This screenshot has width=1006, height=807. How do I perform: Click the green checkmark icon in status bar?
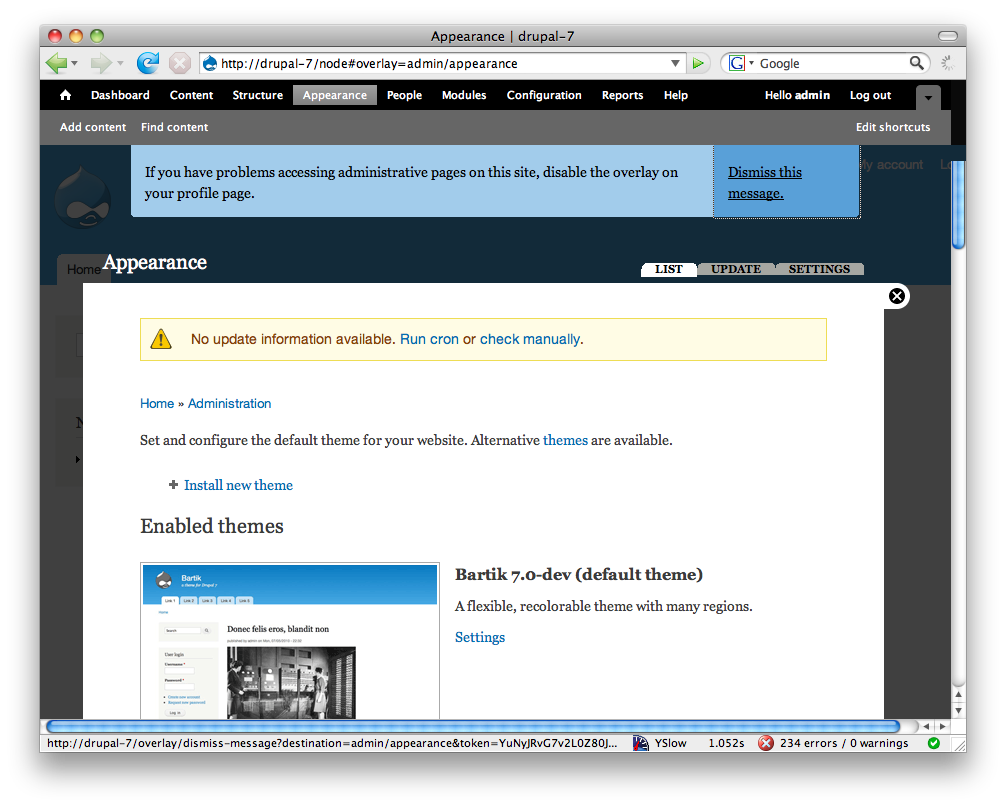934,743
